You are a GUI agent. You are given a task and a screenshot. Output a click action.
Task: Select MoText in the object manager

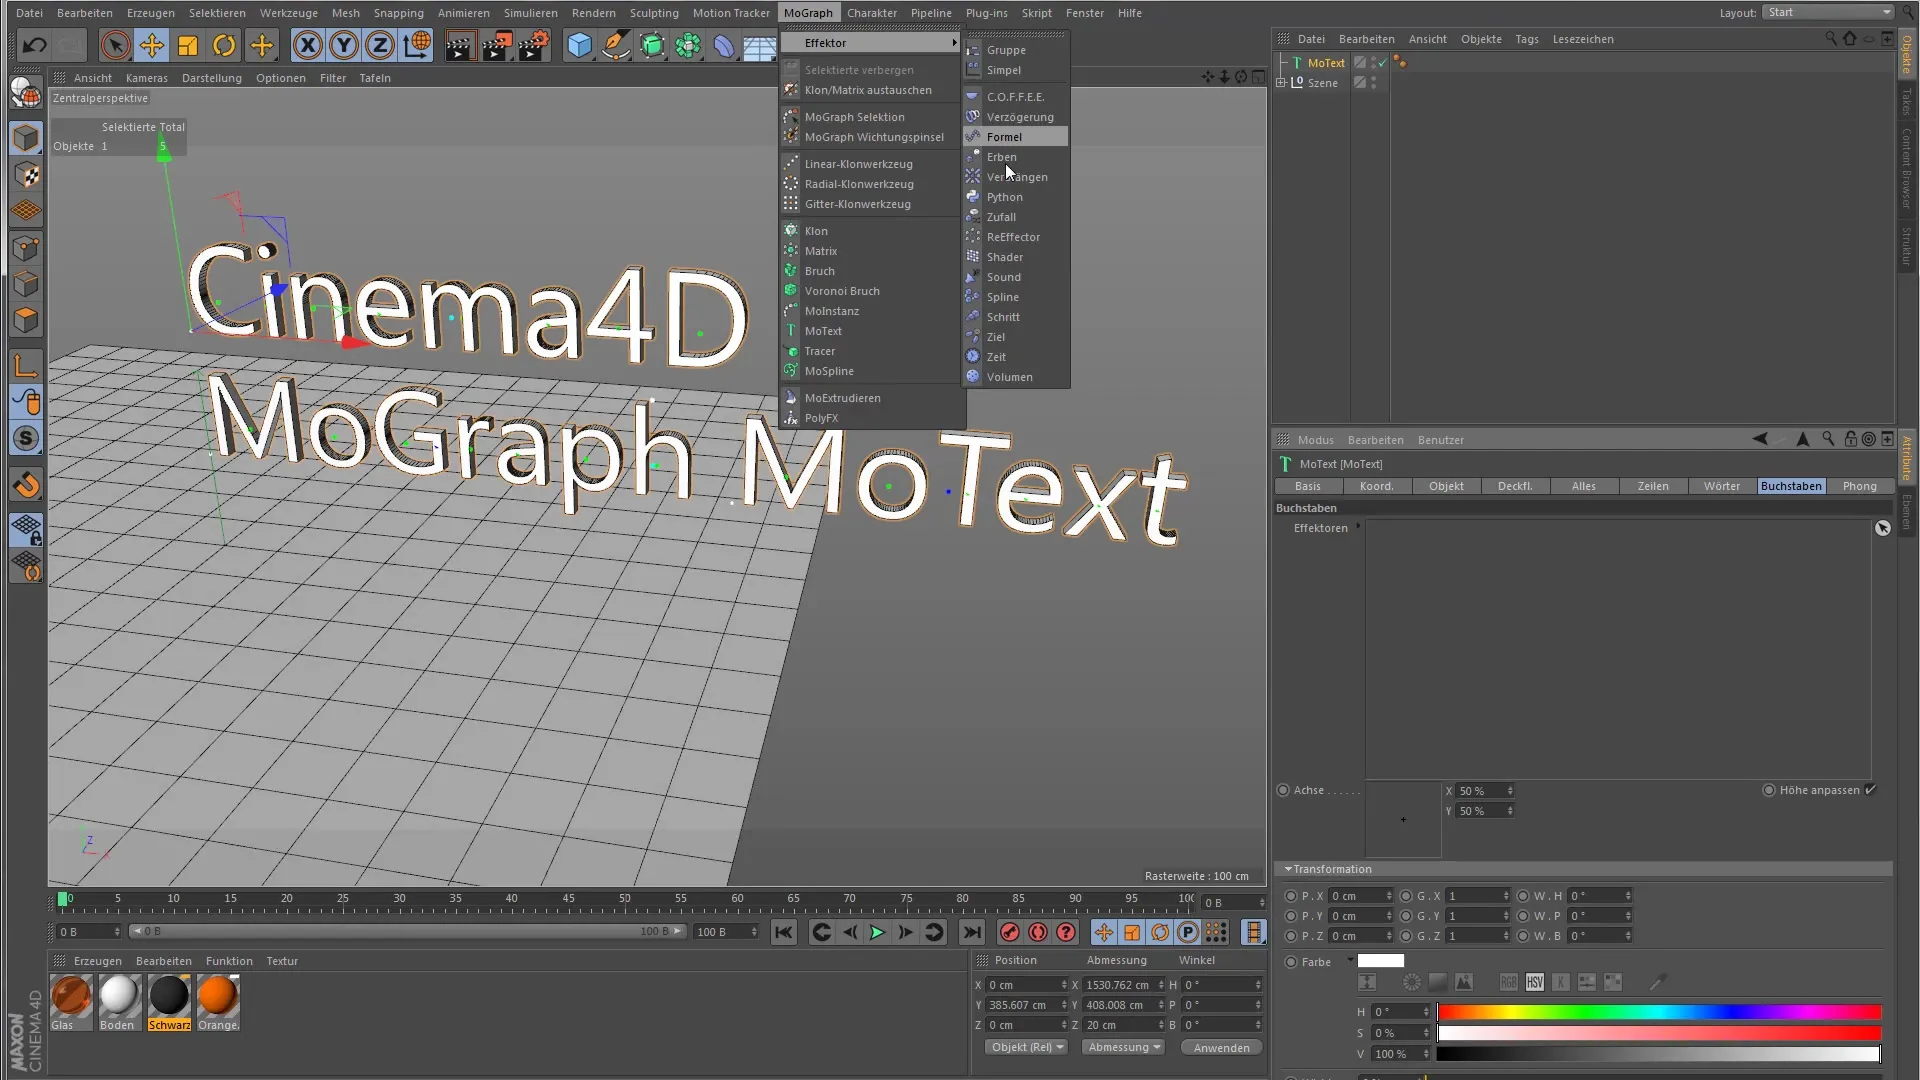(x=1326, y=63)
